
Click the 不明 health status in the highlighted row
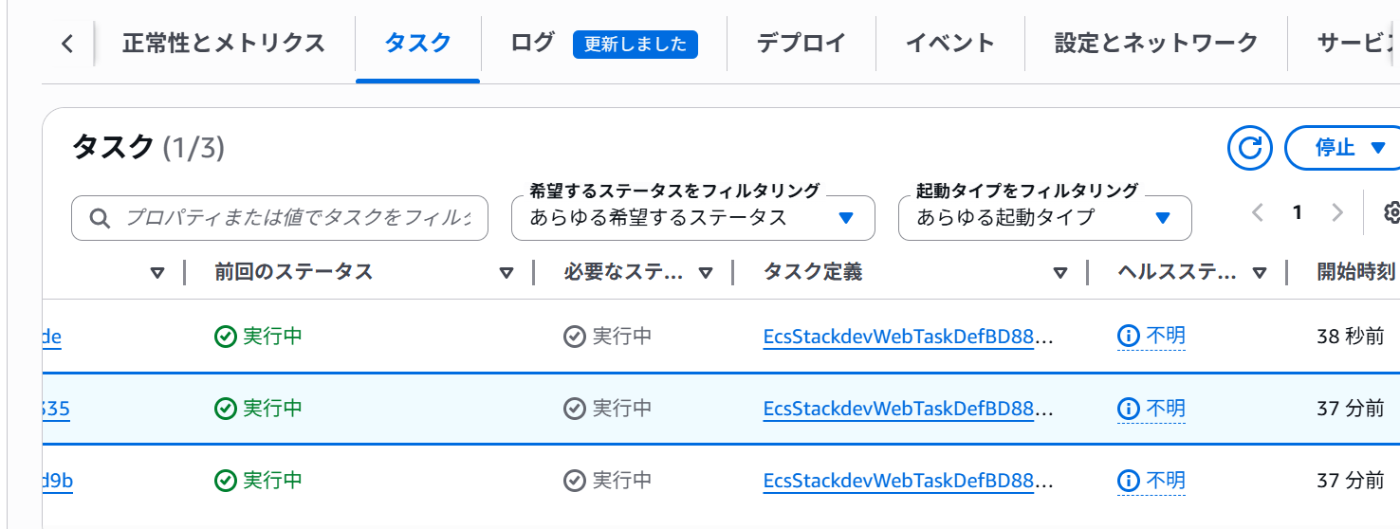[1165, 408]
